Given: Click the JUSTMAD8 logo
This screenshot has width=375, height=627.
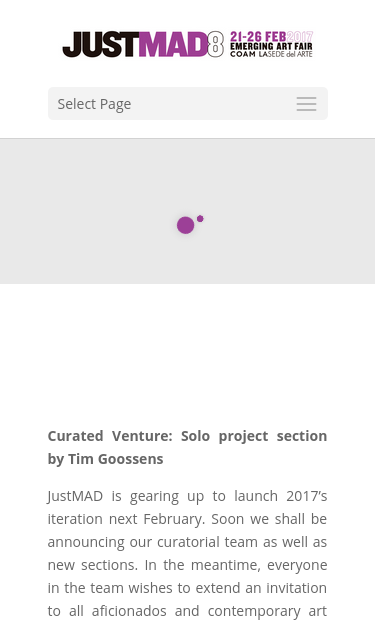Looking at the screenshot, I should click(188, 44).
